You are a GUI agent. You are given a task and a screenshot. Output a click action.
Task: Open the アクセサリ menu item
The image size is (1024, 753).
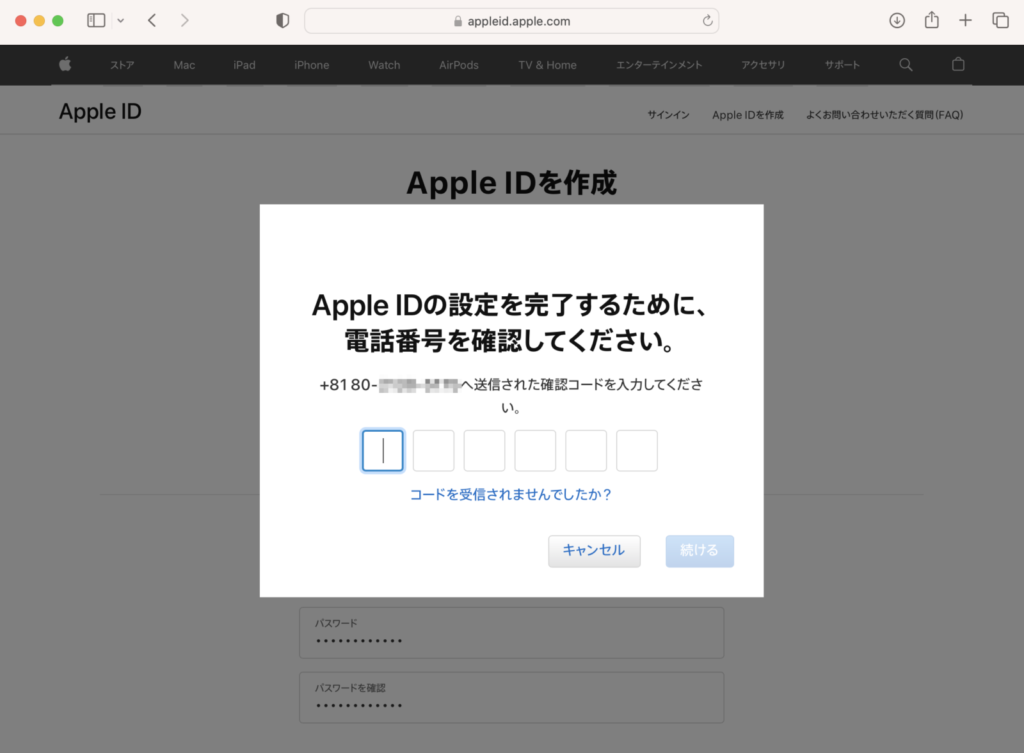point(763,65)
